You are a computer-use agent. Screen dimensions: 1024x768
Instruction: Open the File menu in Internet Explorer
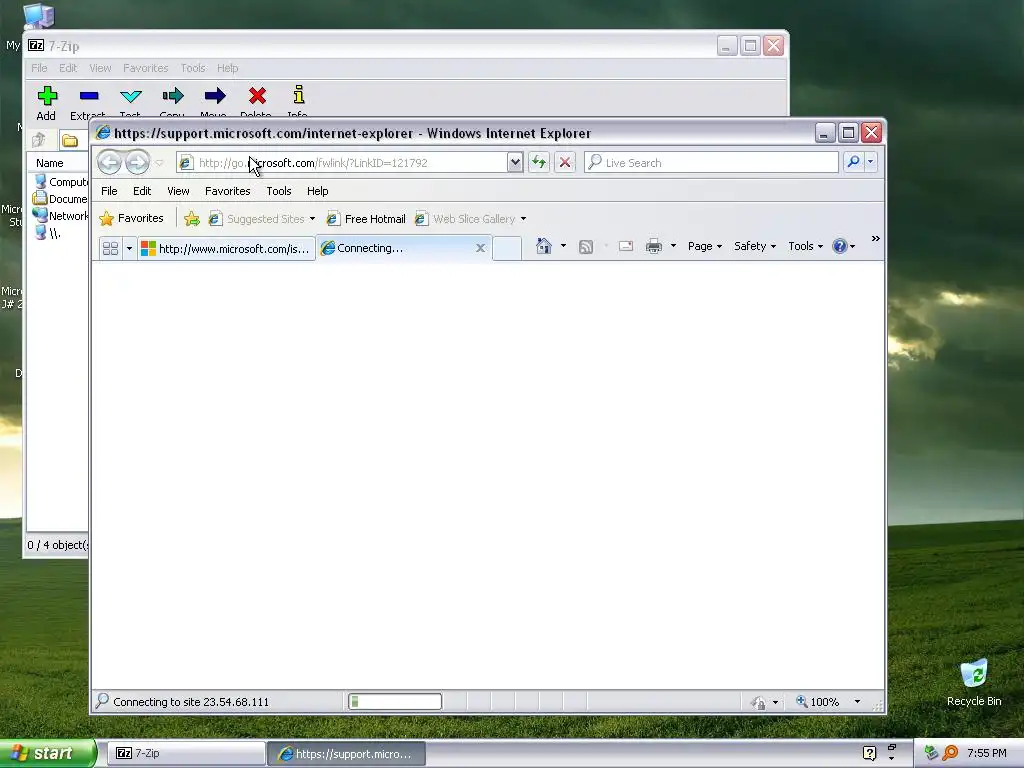tap(109, 191)
